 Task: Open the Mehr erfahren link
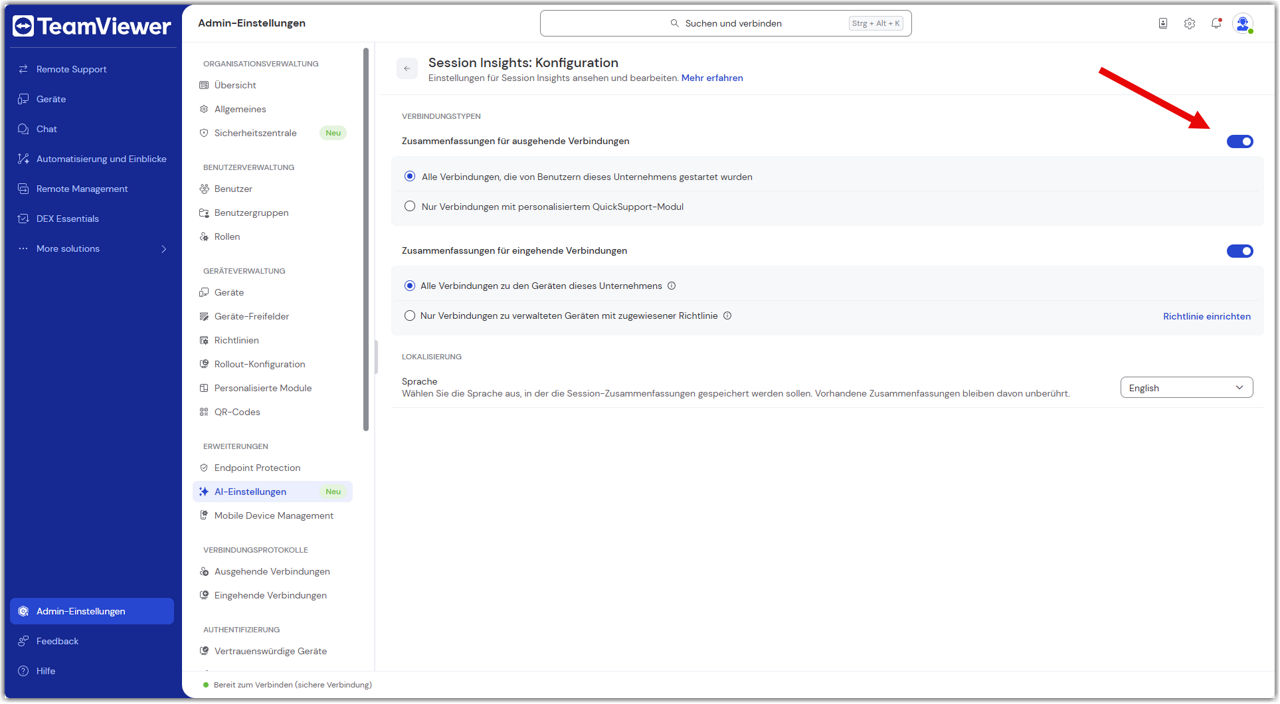click(712, 78)
